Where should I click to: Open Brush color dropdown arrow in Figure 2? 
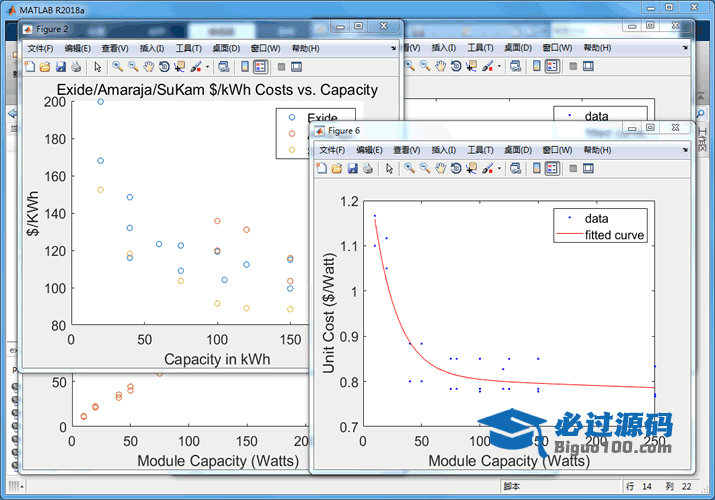(207, 67)
